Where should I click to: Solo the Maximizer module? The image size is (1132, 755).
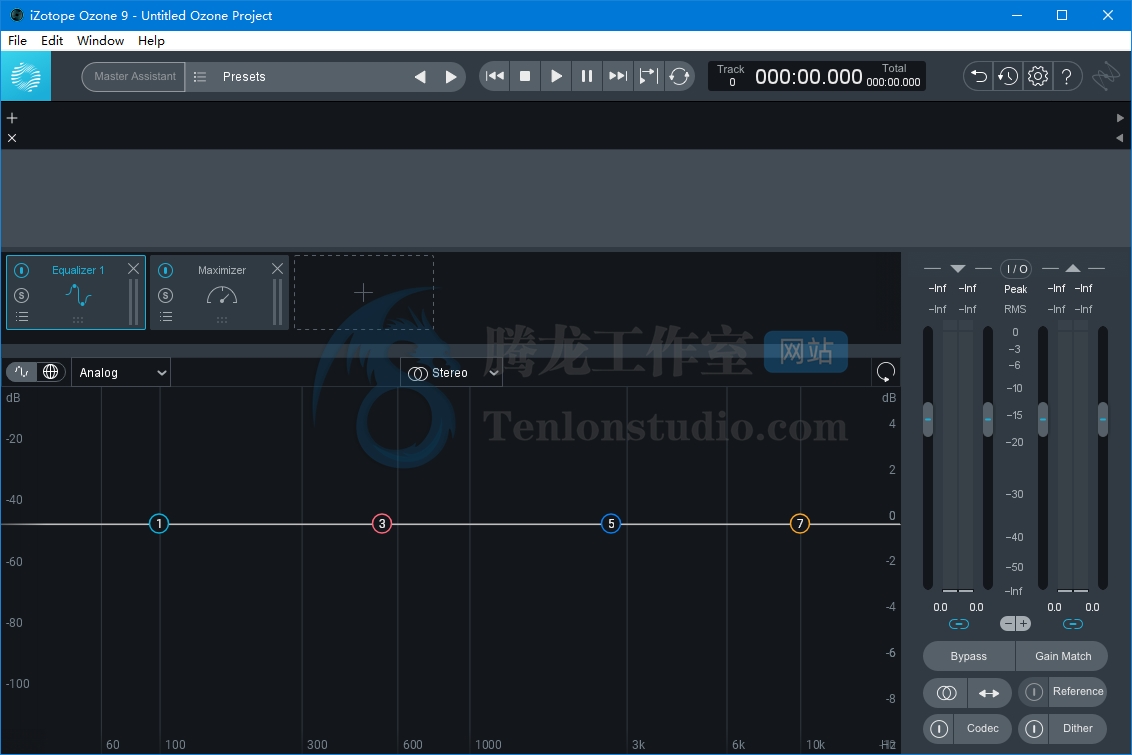point(165,295)
